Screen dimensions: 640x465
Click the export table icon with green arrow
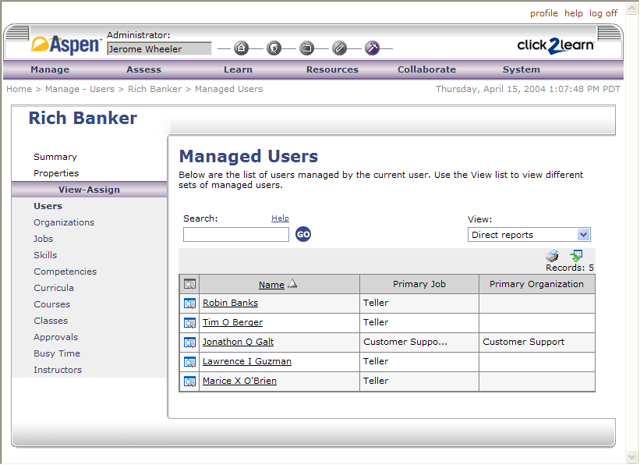pos(576,256)
